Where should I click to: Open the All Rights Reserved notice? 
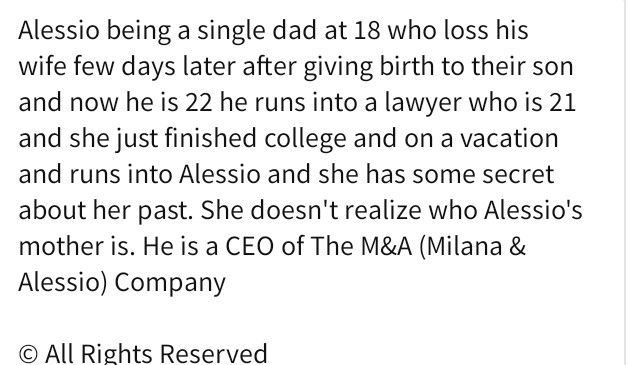tap(143, 354)
